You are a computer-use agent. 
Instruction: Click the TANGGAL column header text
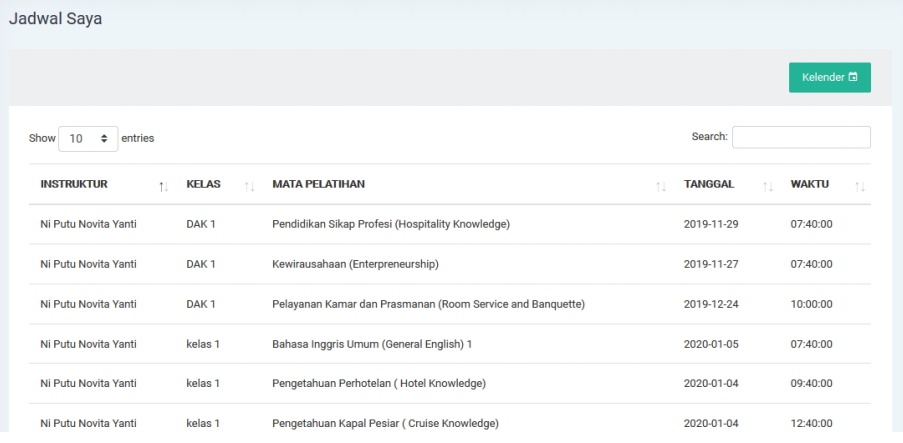[709, 184]
